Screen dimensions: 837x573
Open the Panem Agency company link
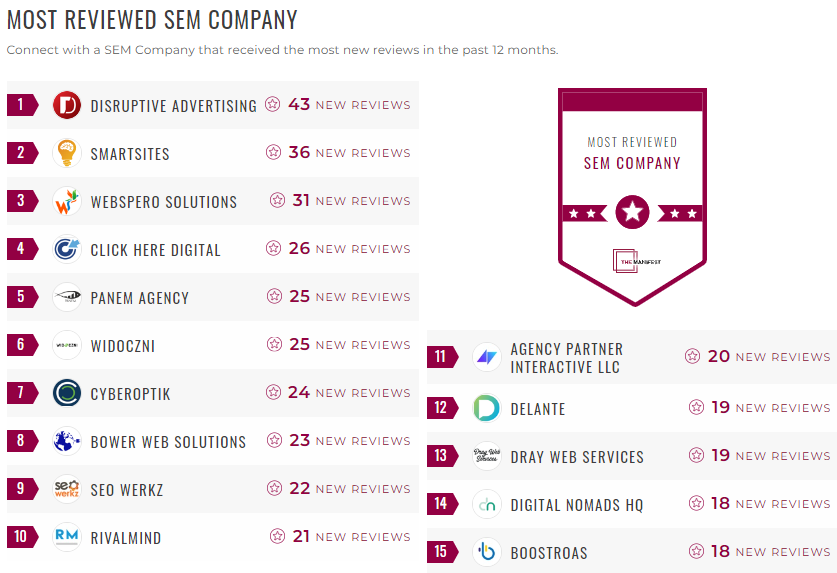click(x=139, y=298)
